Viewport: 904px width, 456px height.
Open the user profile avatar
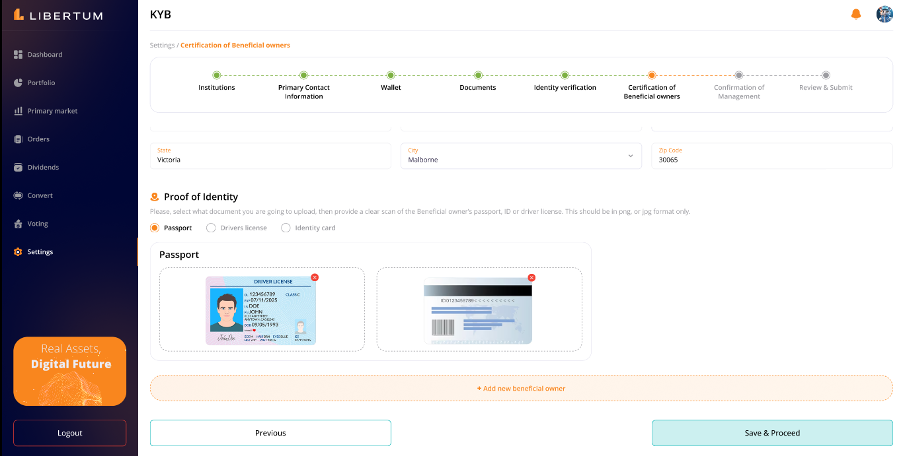(x=884, y=14)
